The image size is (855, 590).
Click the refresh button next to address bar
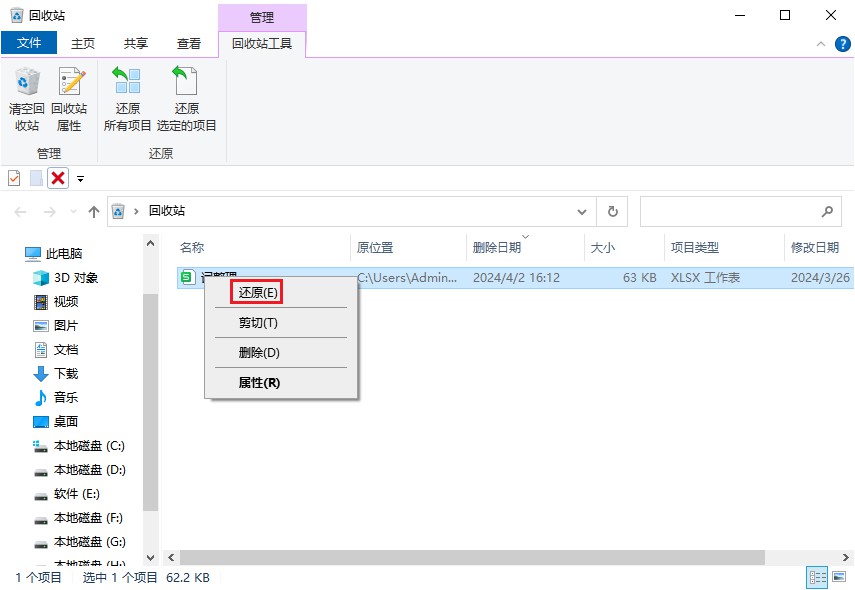pos(612,212)
